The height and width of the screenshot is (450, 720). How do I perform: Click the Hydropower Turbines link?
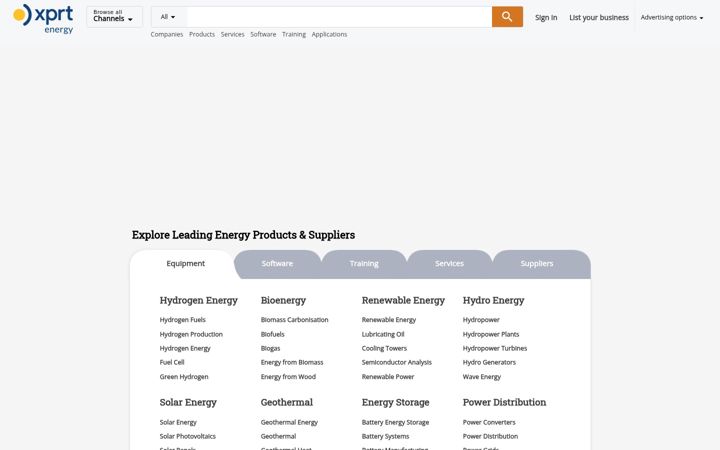[495, 349]
